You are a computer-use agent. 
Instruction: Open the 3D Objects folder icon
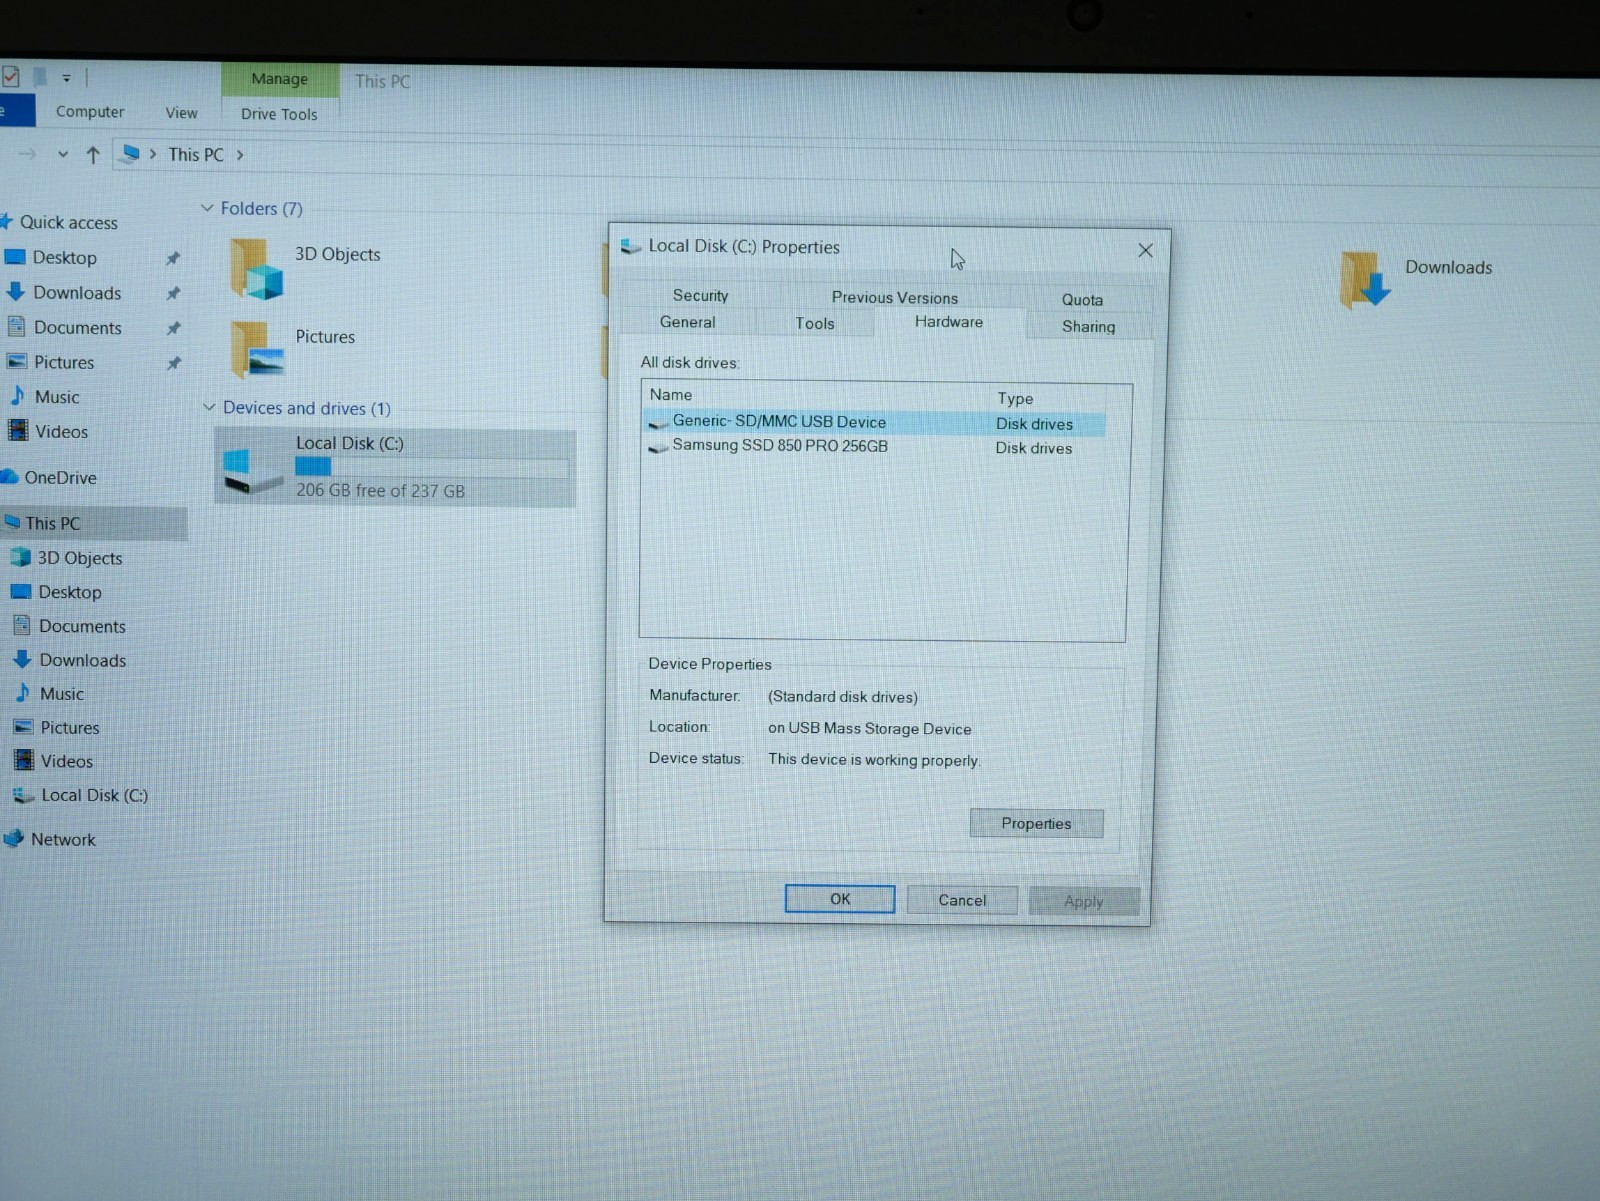click(256, 268)
